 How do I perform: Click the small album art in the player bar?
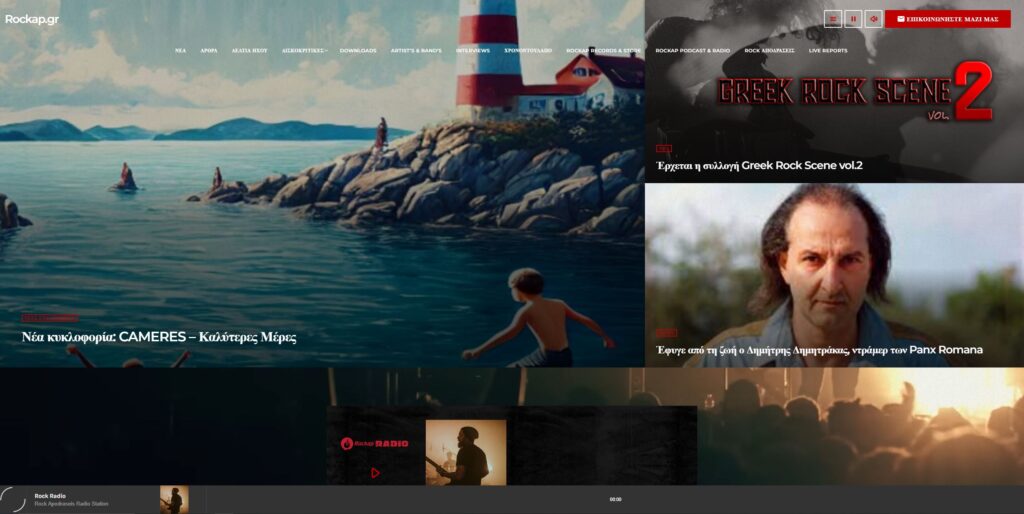pyautogui.click(x=174, y=500)
